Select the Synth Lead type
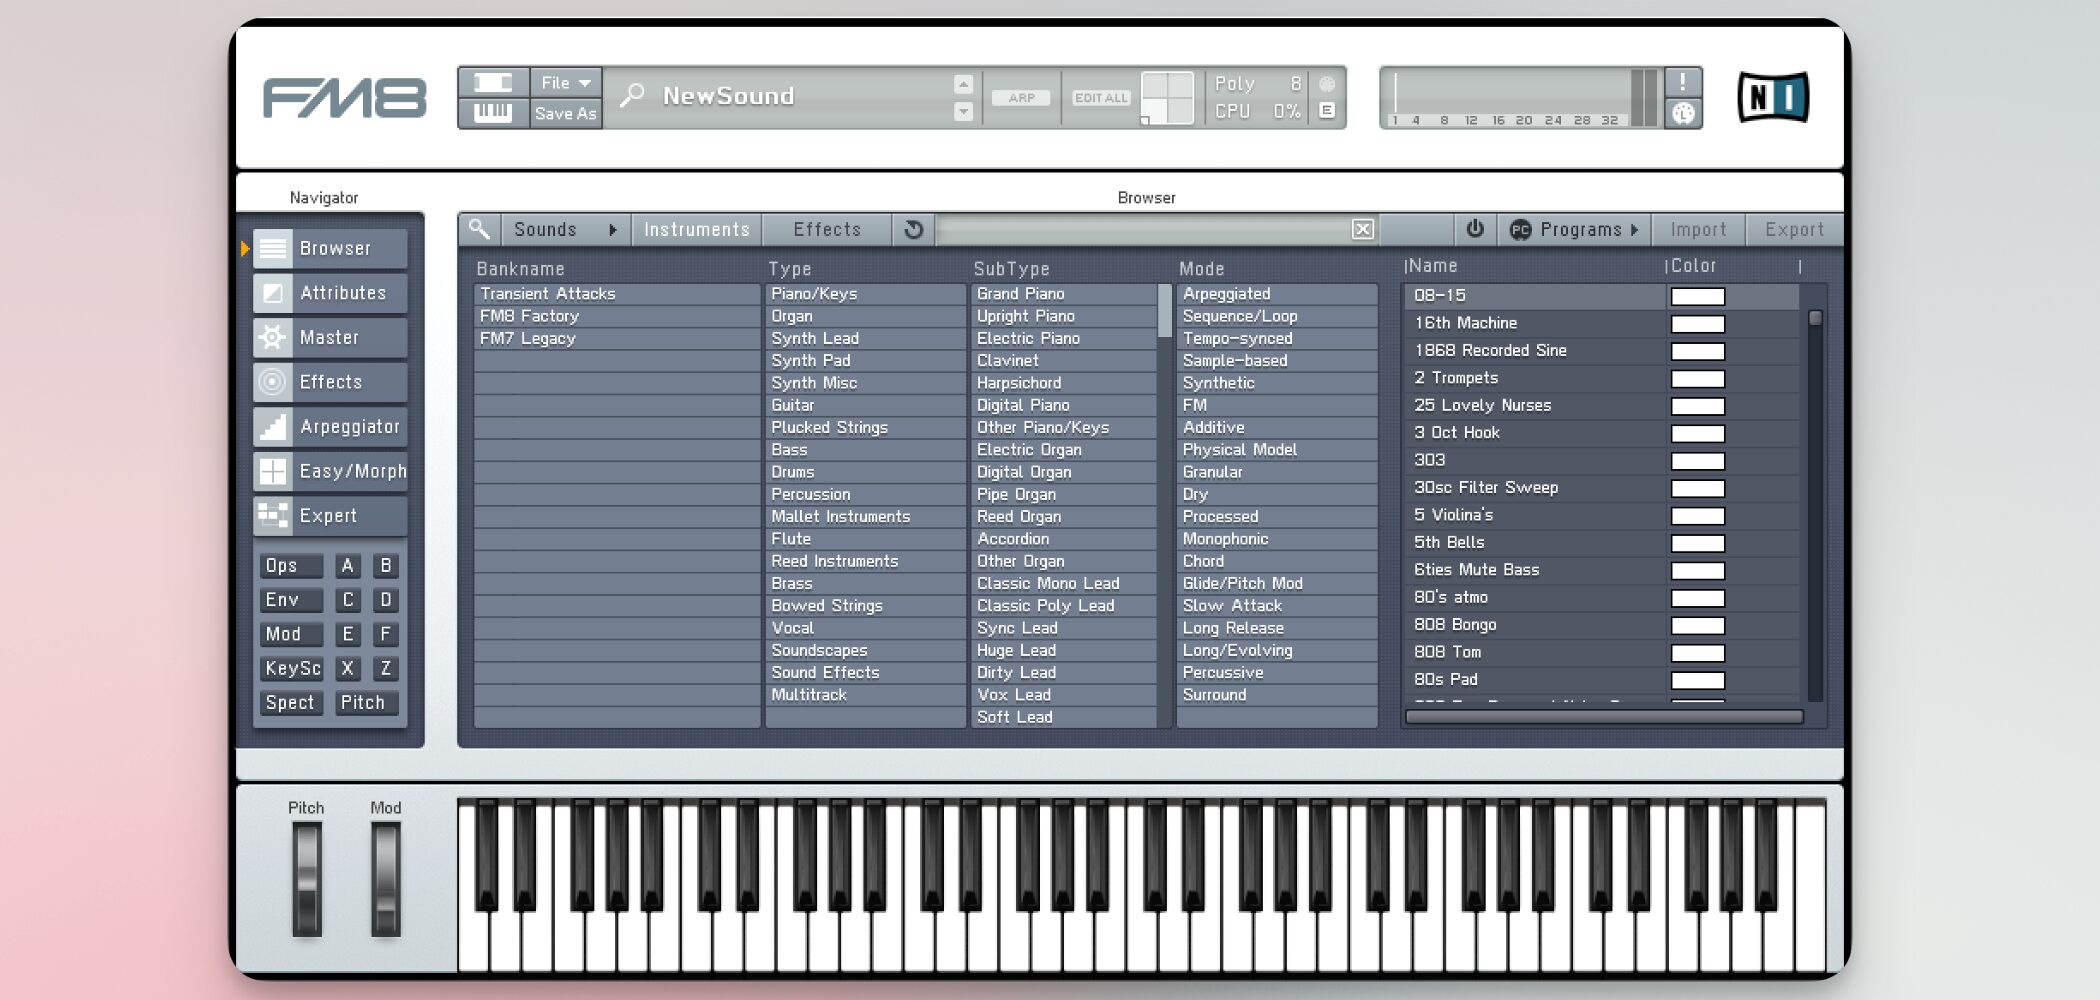The width and height of the screenshot is (2100, 1000). (x=865, y=338)
